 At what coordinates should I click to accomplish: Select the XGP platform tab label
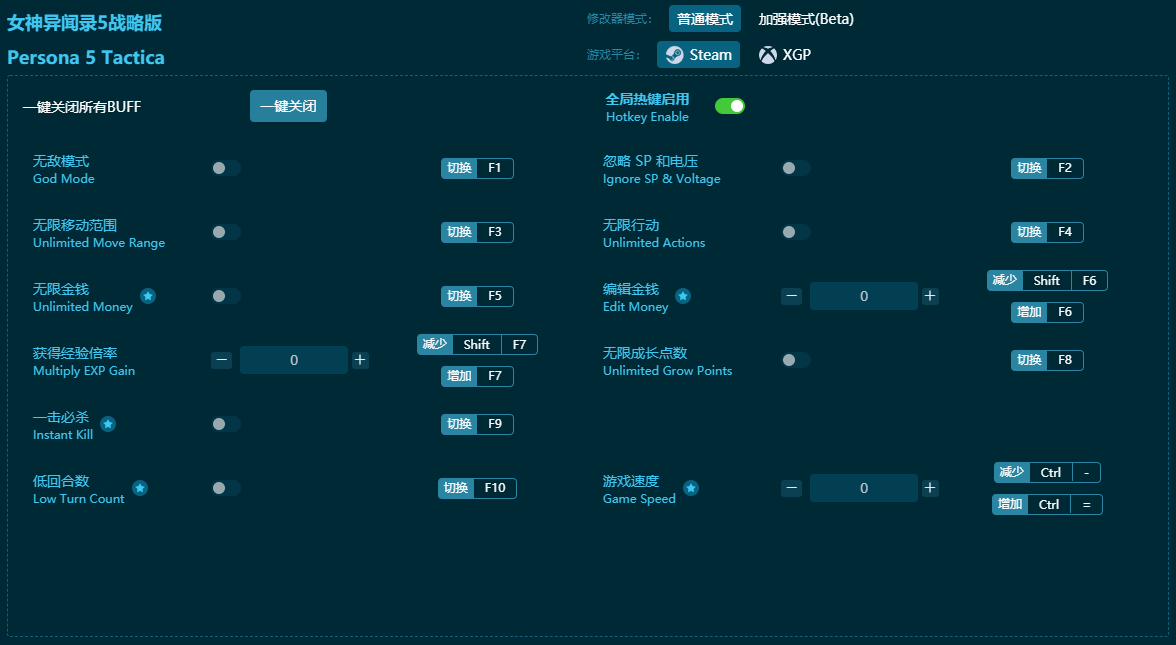(796, 55)
